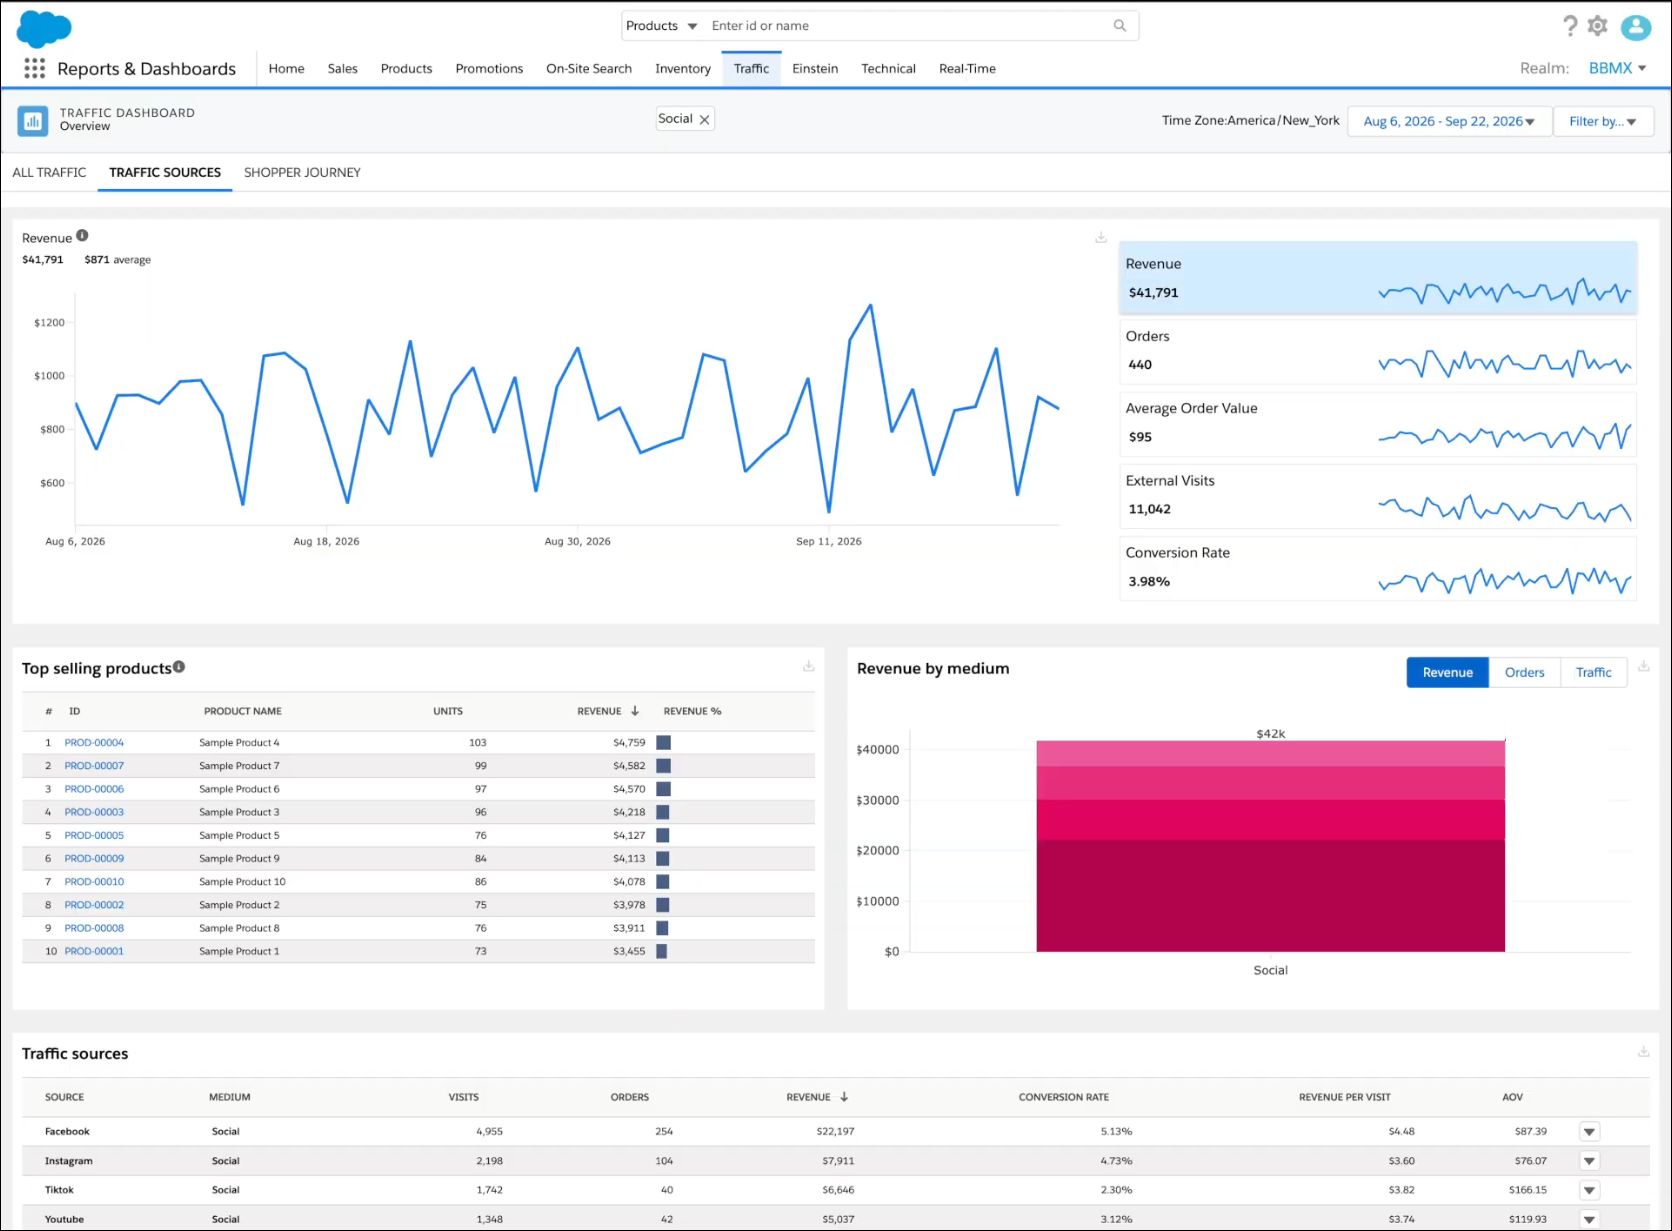Select the Conversion Rate metric card
The width and height of the screenshot is (1672, 1231).
tap(1378, 568)
